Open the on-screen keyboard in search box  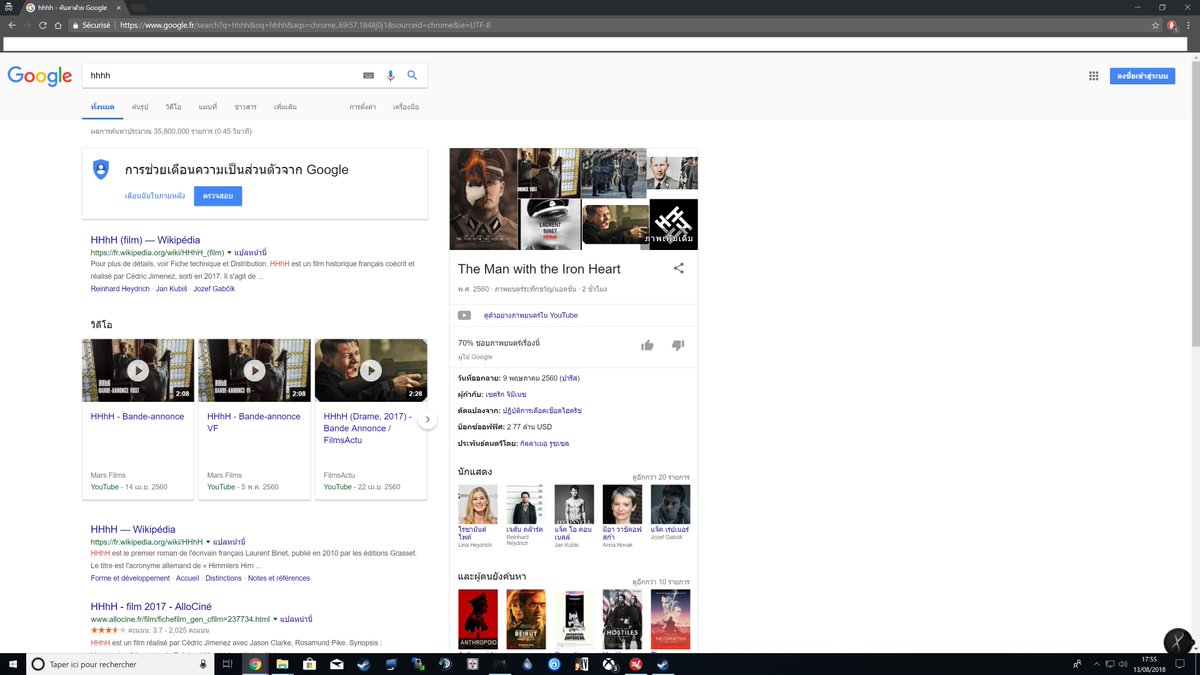click(368, 75)
